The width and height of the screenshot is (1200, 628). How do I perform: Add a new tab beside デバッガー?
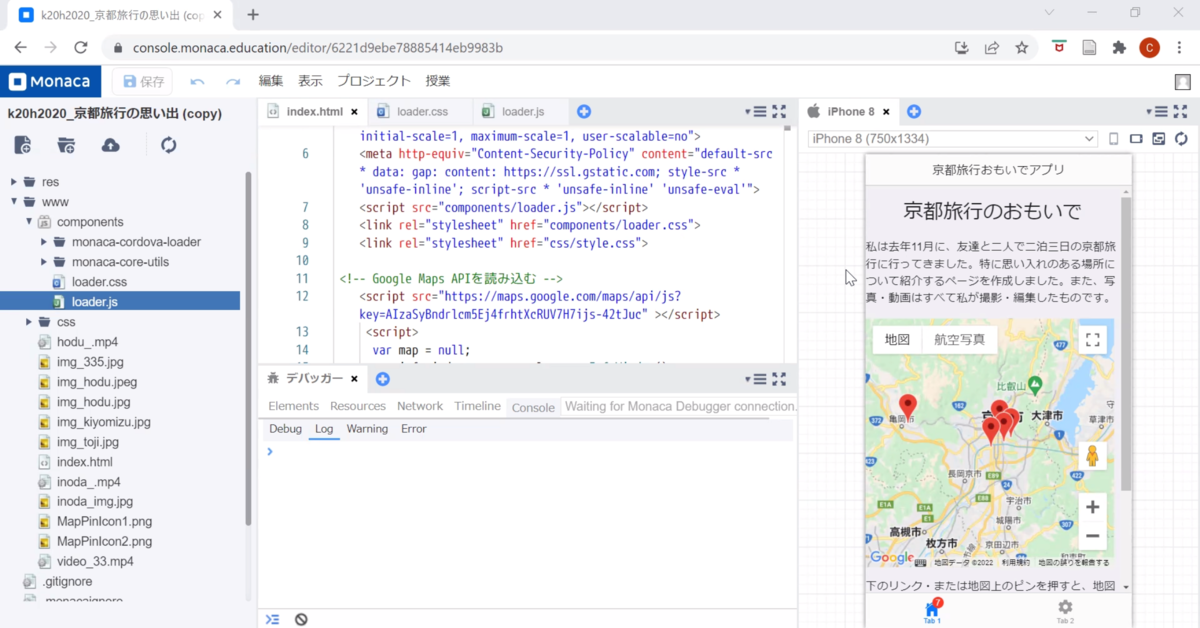(x=382, y=379)
